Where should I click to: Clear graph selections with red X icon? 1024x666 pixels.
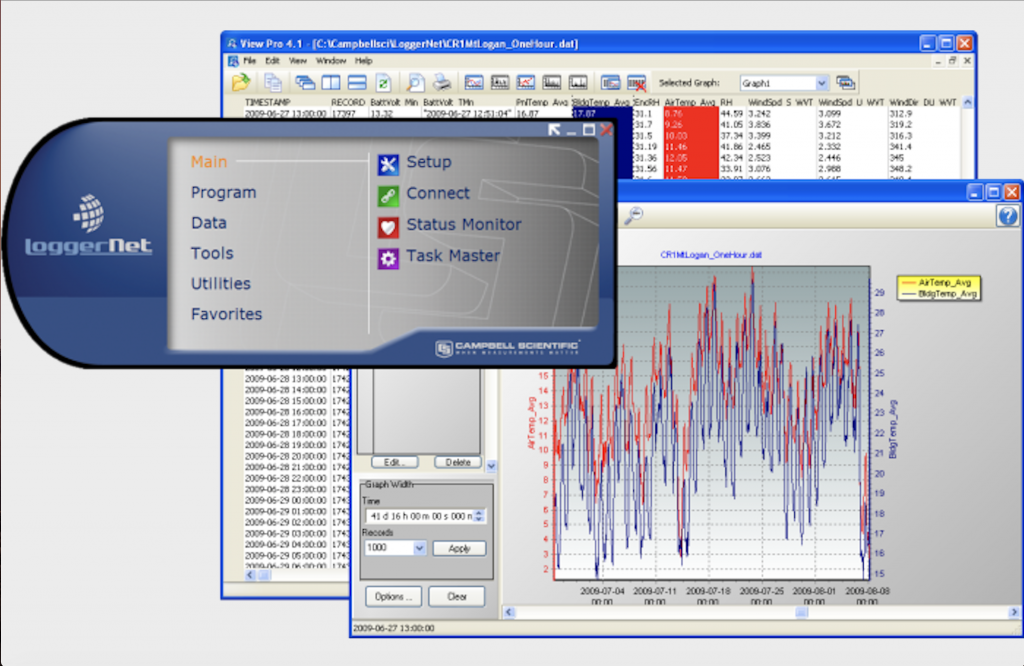637,83
